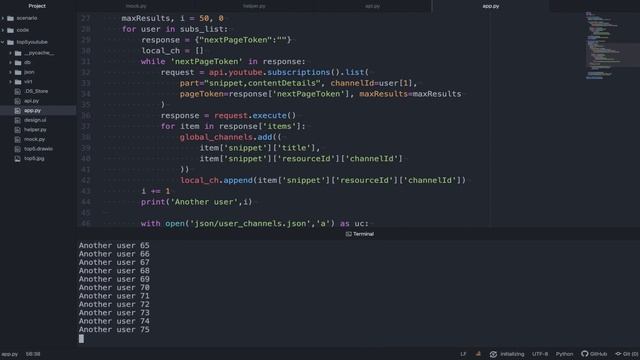Click the UTF-8 encoding selector
This screenshot has width=640, height=360.
point(540,354)
